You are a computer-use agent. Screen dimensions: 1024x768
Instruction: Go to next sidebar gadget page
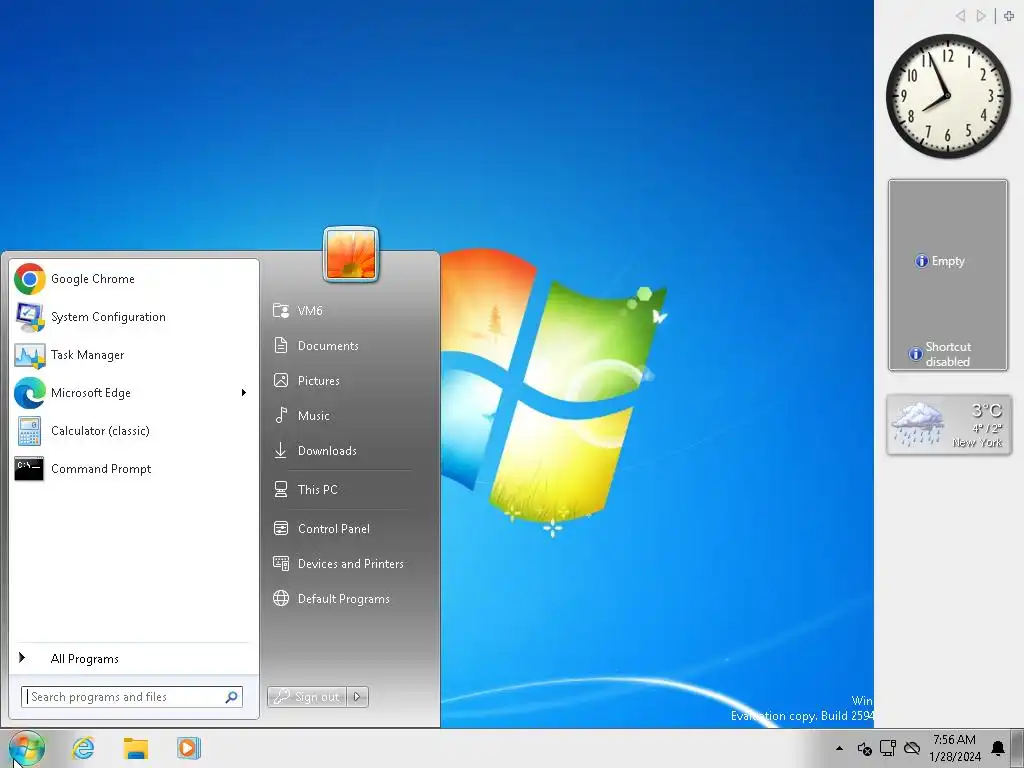pos(981,16)
